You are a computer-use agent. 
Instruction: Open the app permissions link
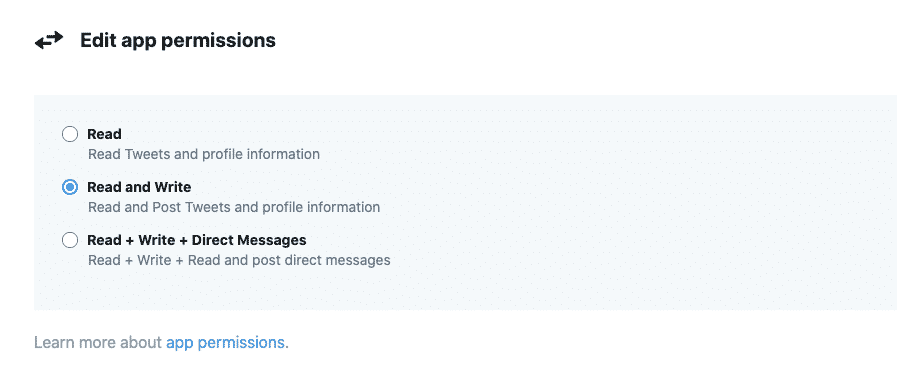point(225,342)
